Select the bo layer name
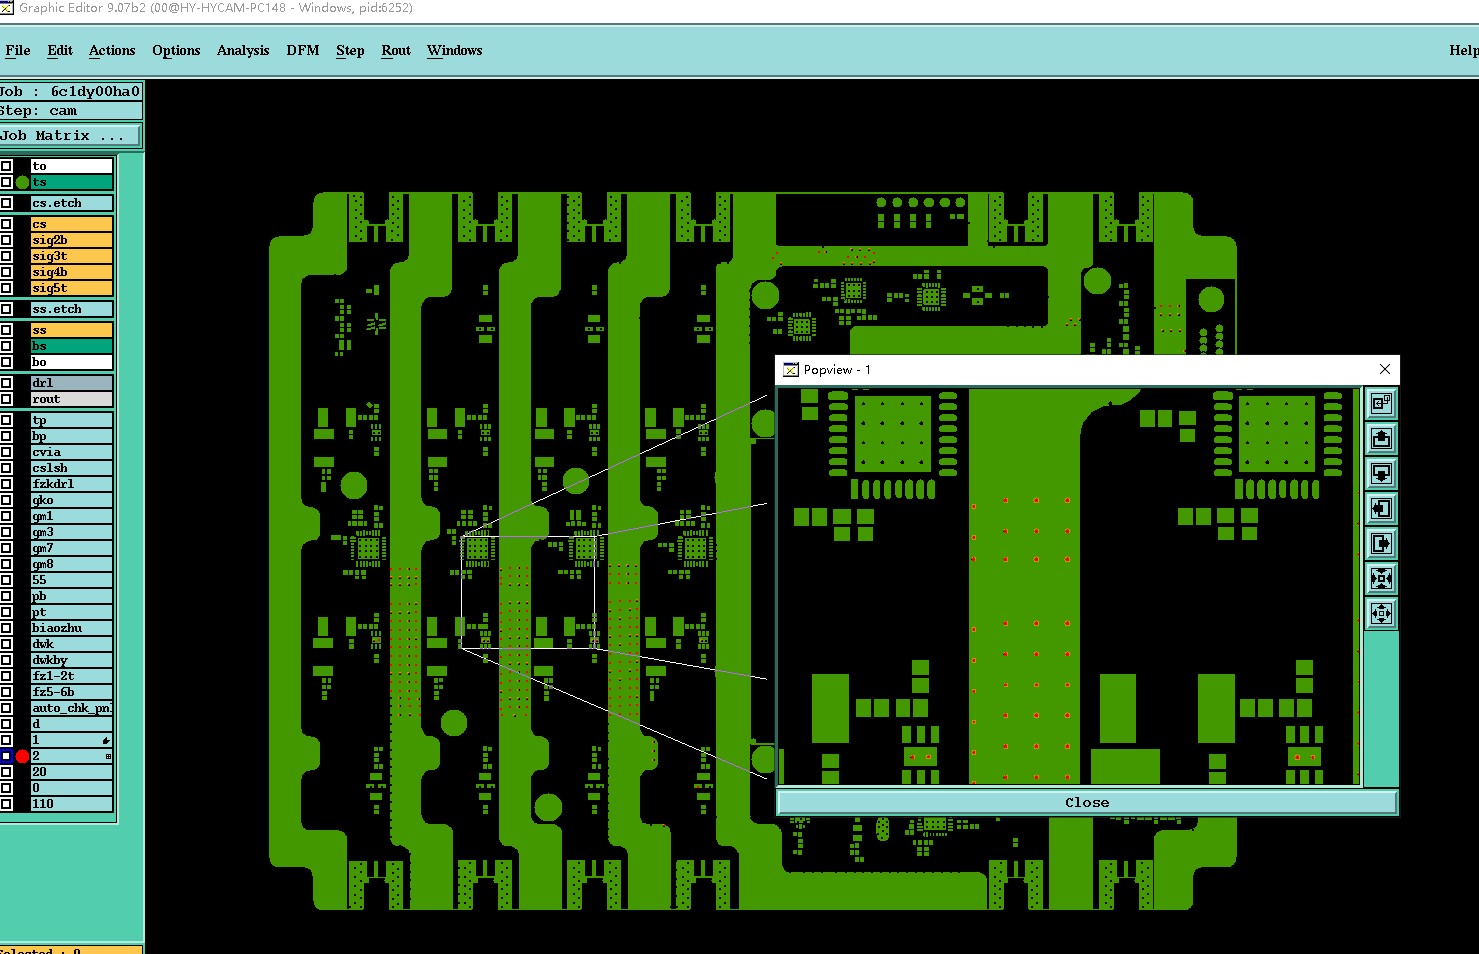The width and height of the screenshot is (1479, 954). 71,362
